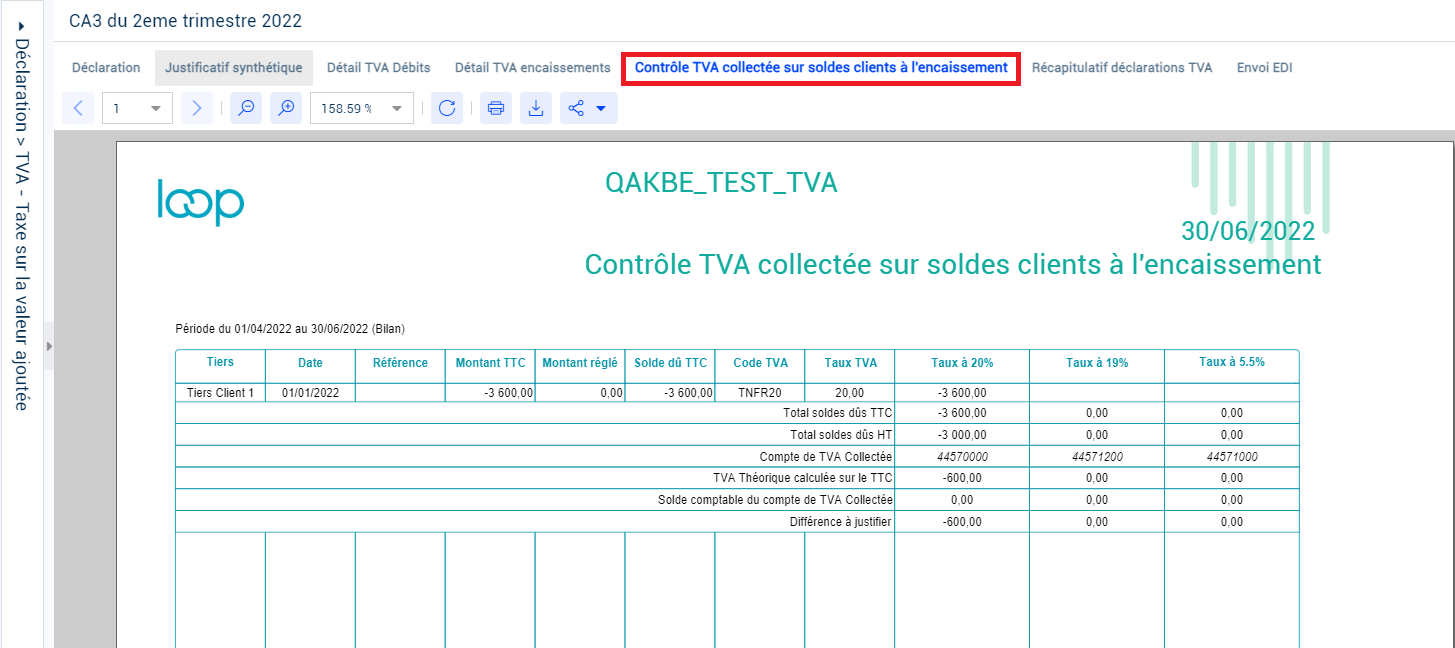This screenshot has height=648, width=1455.
Task: Click the 30/06/2022 report date
Action: point(1248,231)
